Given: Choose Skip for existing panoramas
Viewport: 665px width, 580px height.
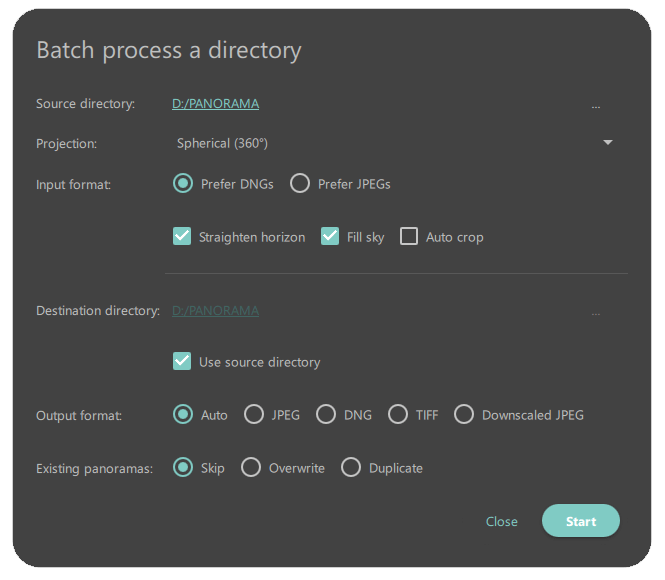Looking at the screenshot, I should click(183, 467).
